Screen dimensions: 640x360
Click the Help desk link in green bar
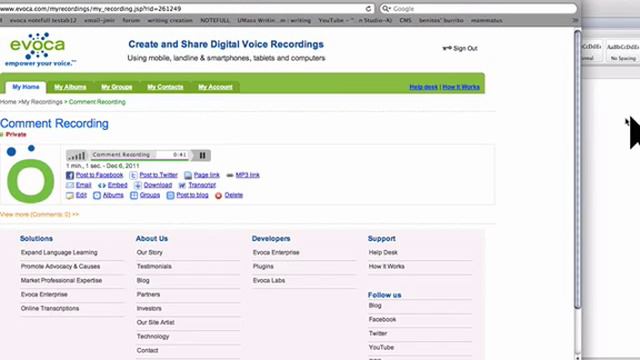(x=423, y=87)
